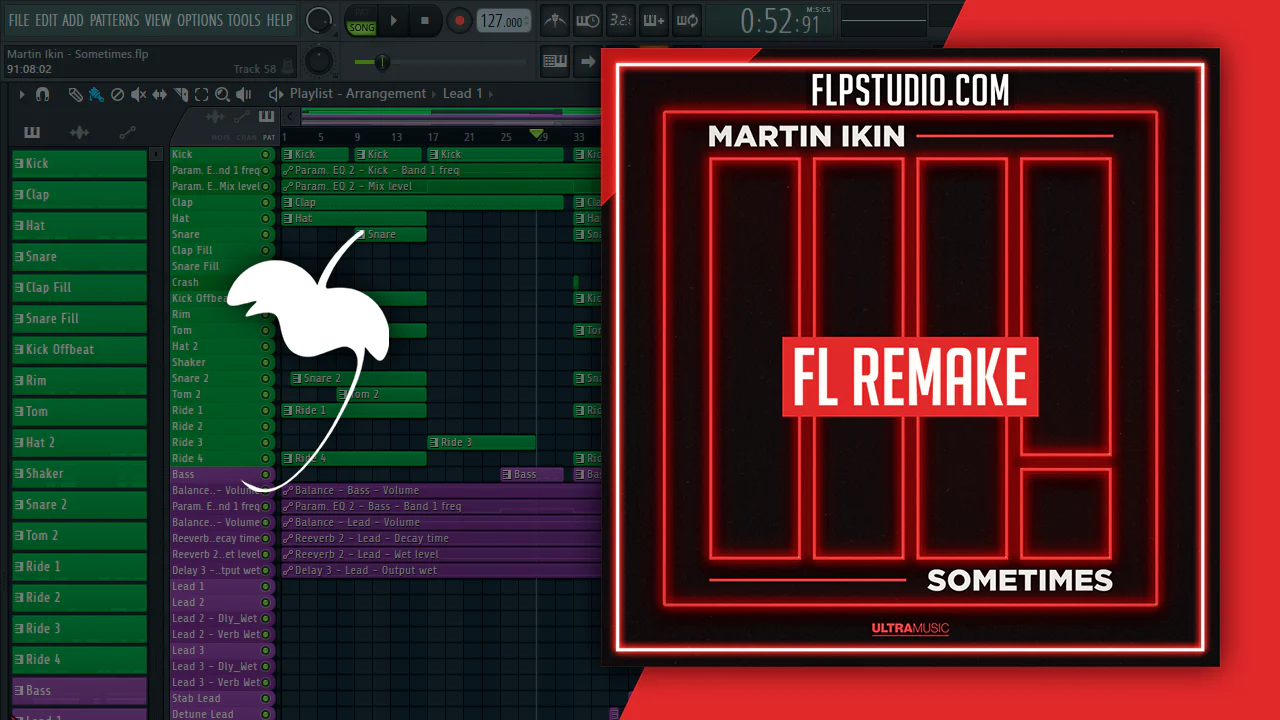Image resolution: width=1280 pixels, height=720 pixels.
Task: Select the Mute tool in Playlist toolbar
Action: (x=138, y=94)
